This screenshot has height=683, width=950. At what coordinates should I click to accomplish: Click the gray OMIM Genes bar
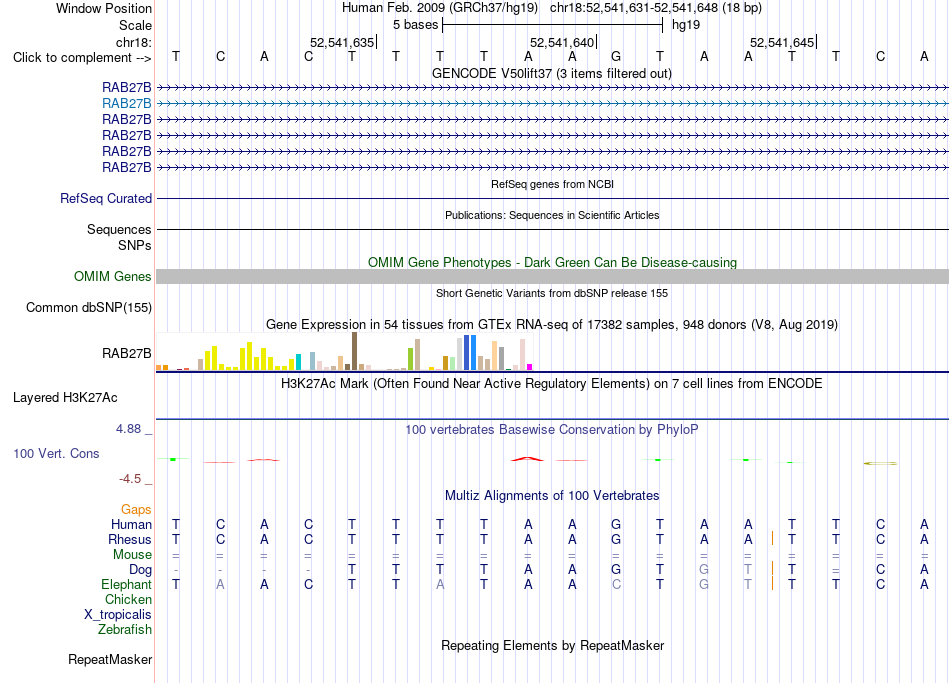pyautogui.click(x=552, y=276)
